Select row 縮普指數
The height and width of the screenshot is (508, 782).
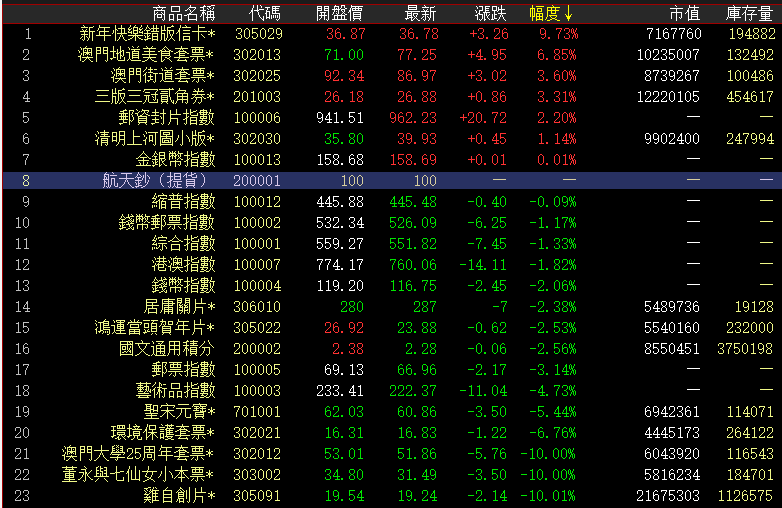[x=392, y=202]
